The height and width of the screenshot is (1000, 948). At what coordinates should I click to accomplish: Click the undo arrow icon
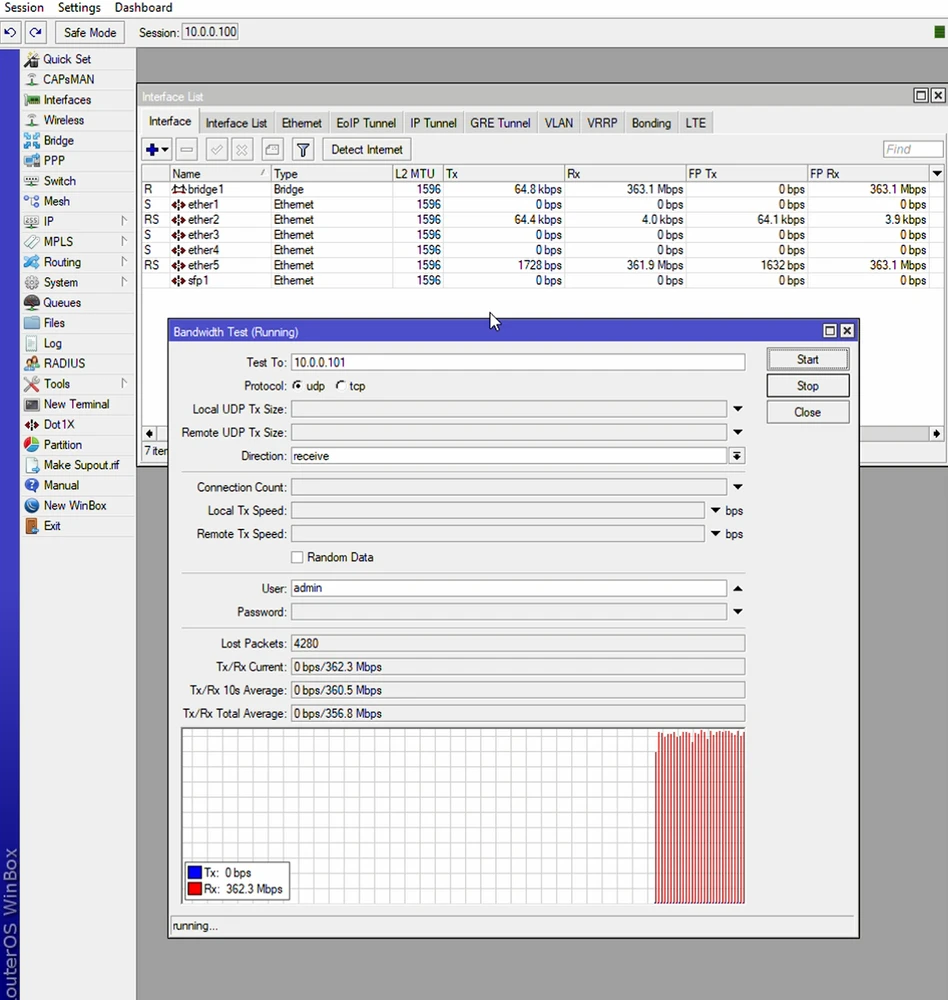point(11,33)
